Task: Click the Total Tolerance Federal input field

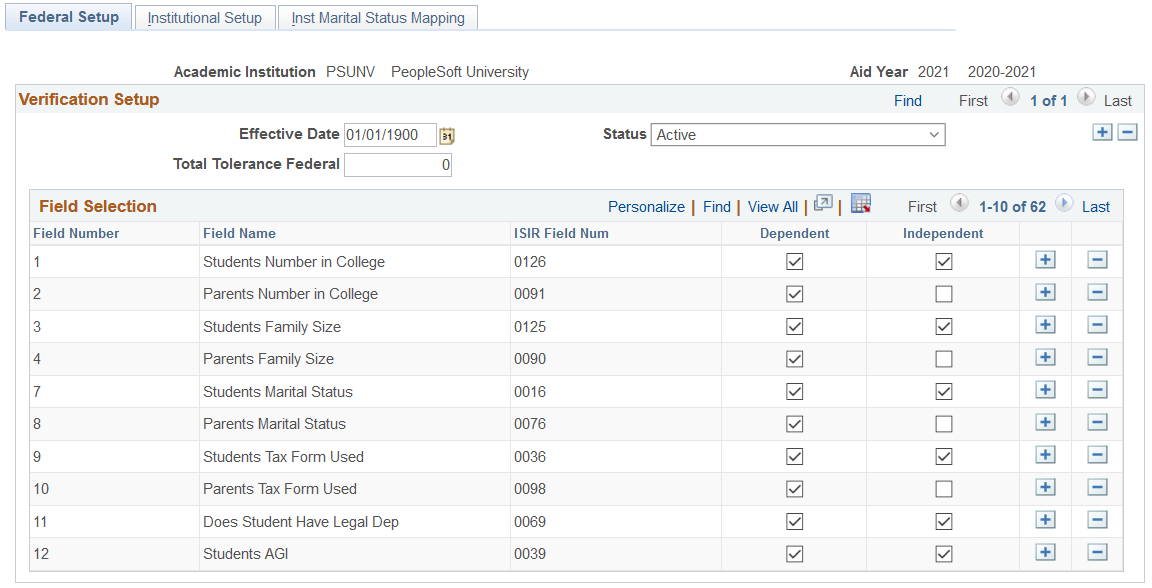Action: [398, 165]
